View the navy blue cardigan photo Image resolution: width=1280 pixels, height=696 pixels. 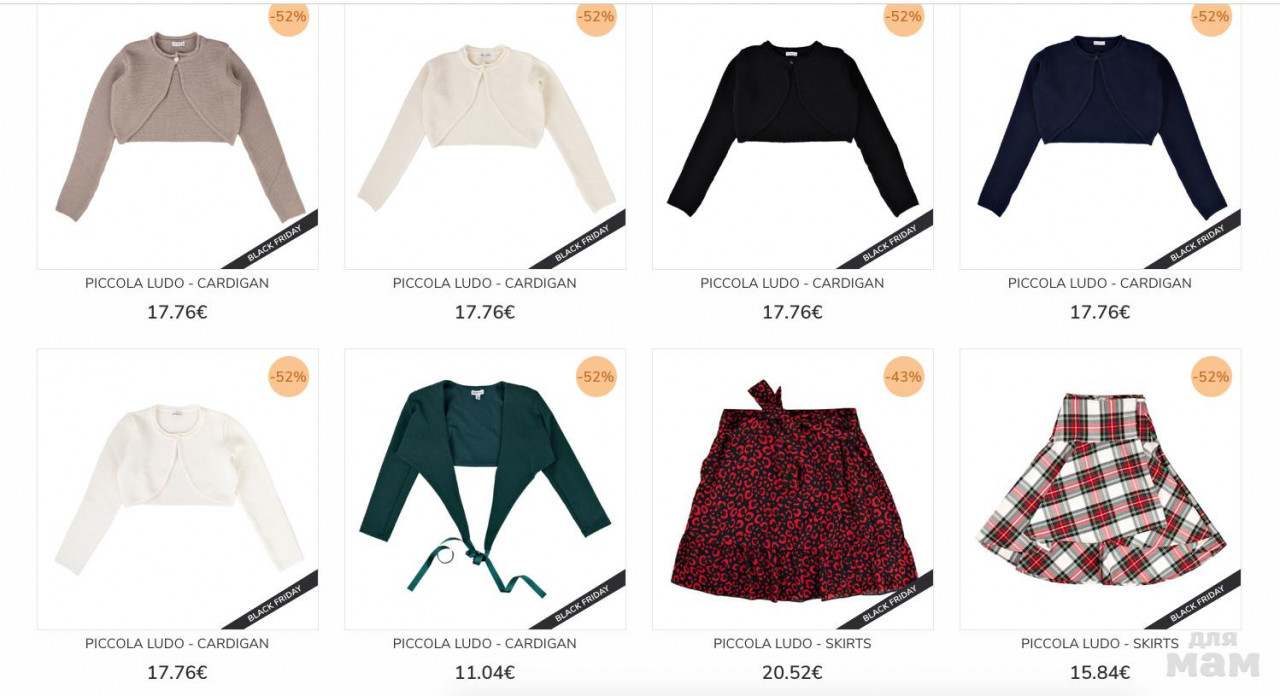point(1100,137)
